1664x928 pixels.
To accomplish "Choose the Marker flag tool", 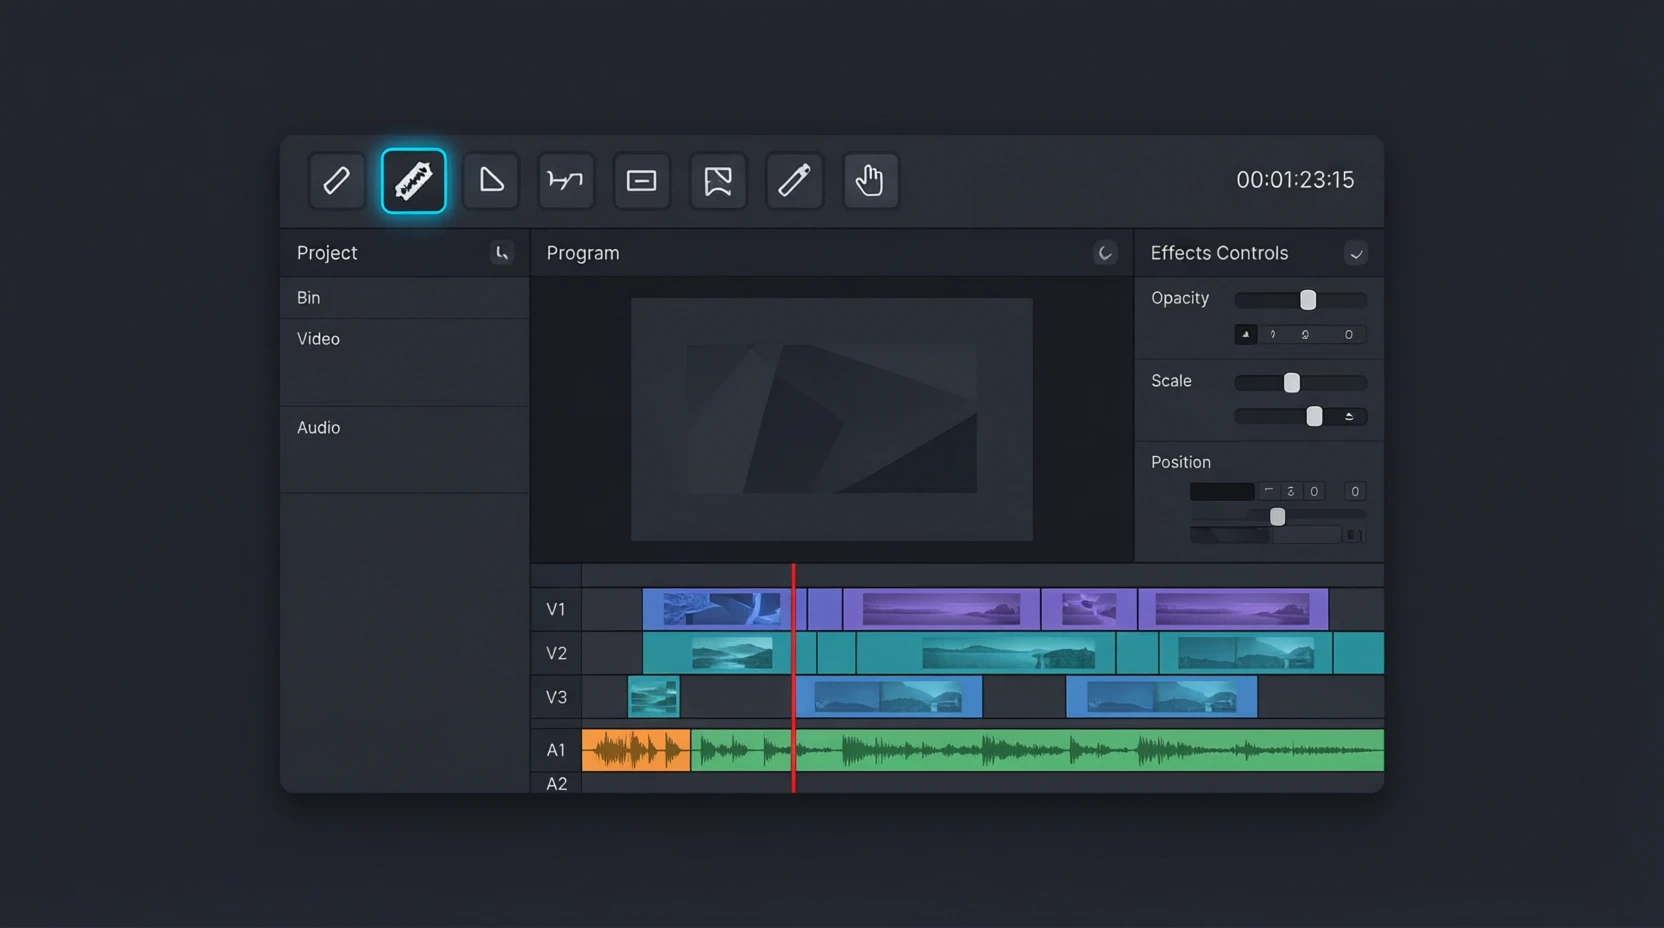I will coord(718,181).
